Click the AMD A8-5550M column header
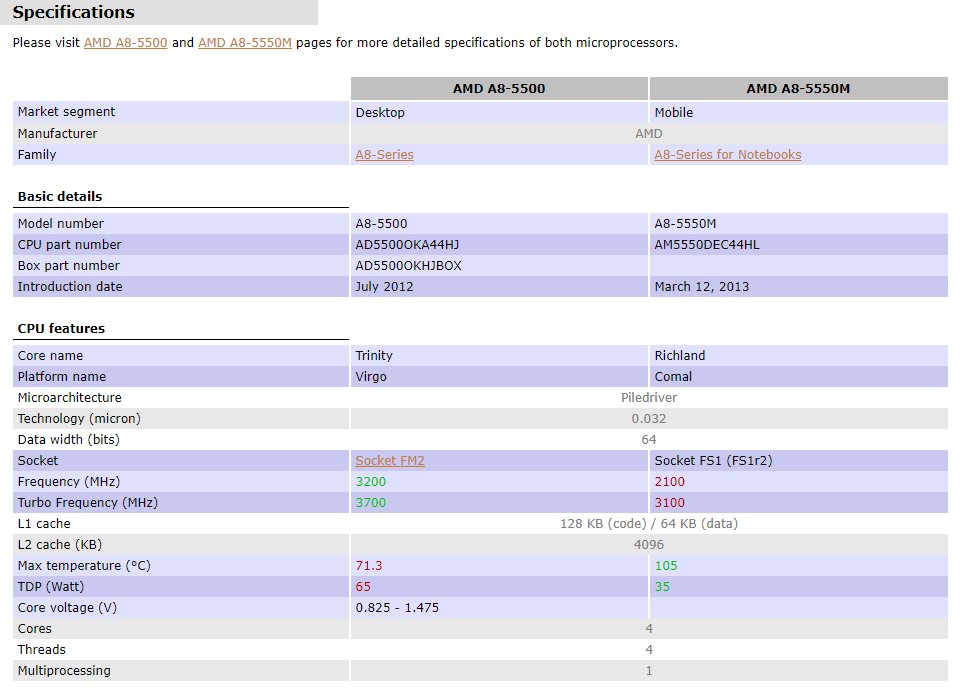The height and width of the screenshot is (688, 968). pos(797,89)
